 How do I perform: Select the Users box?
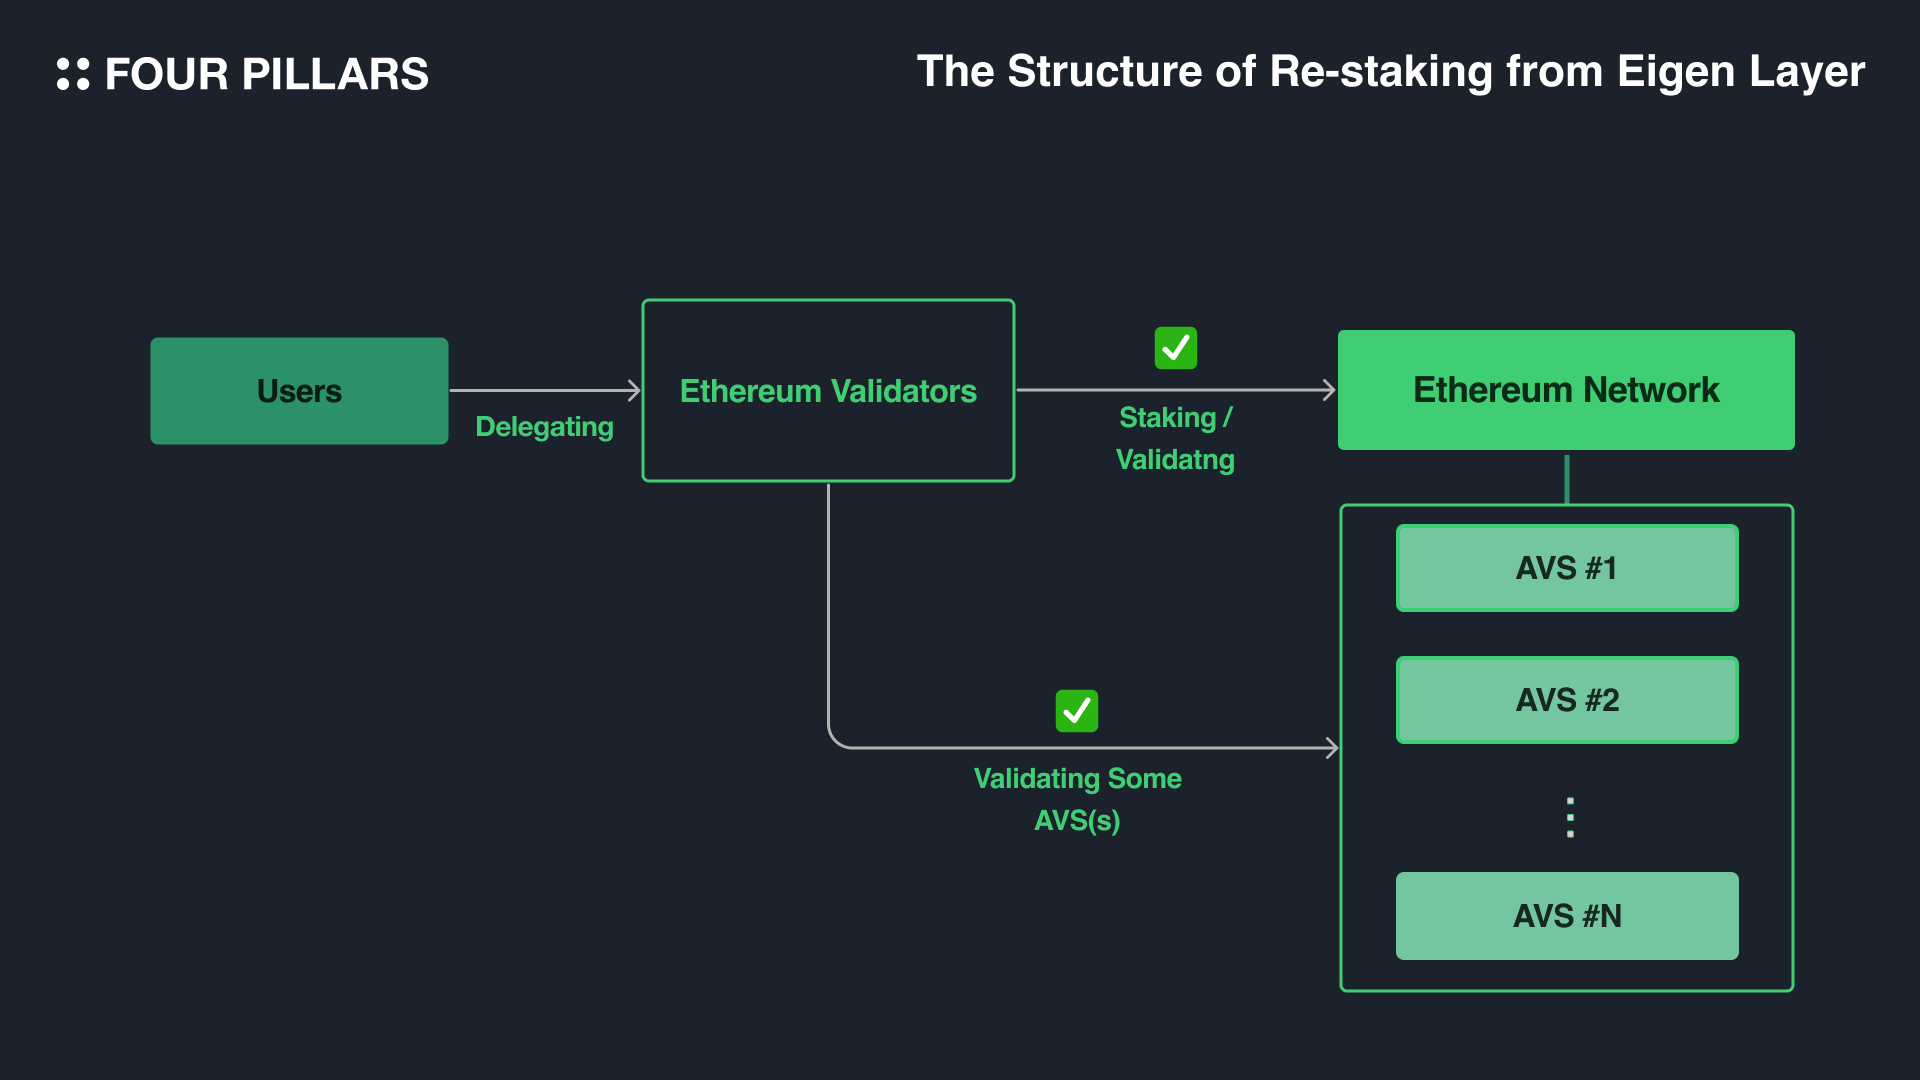[299, 391]
